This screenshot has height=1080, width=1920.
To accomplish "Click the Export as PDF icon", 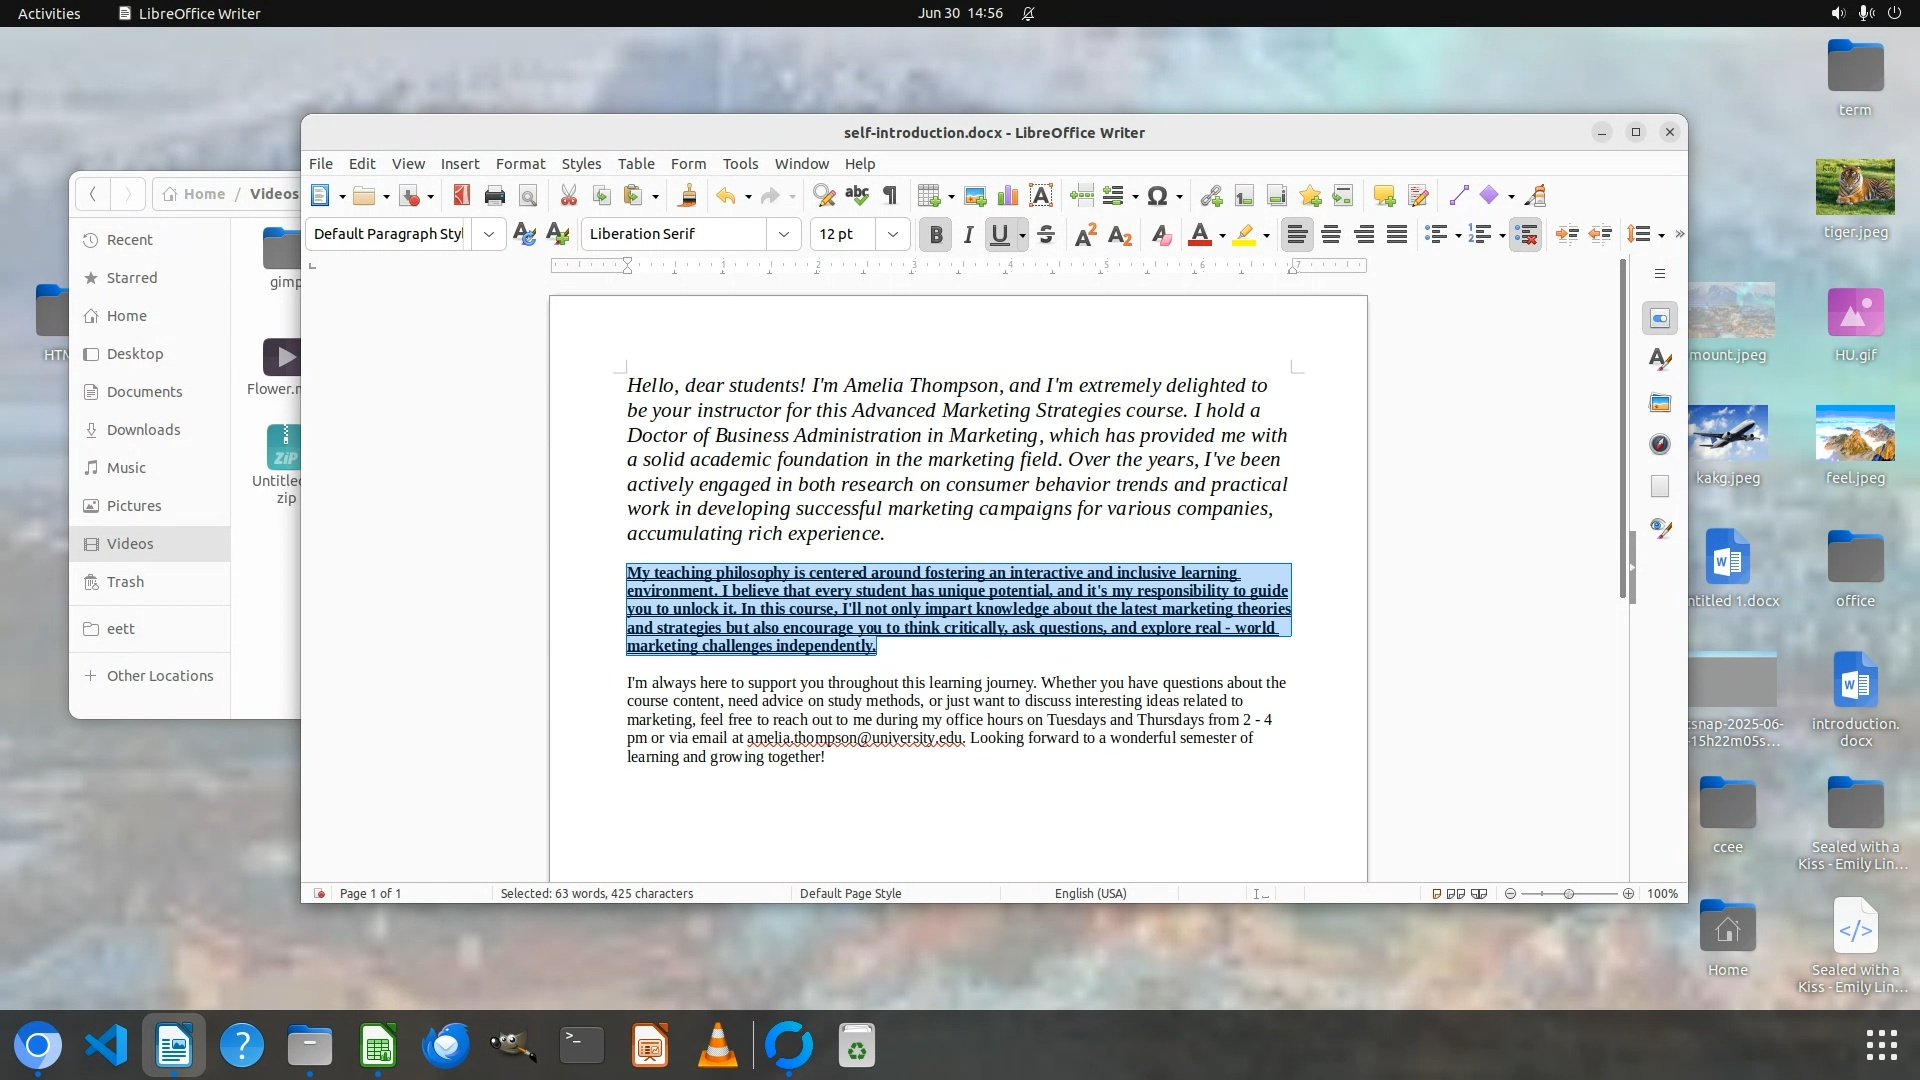I will click(x=461, y=196).
